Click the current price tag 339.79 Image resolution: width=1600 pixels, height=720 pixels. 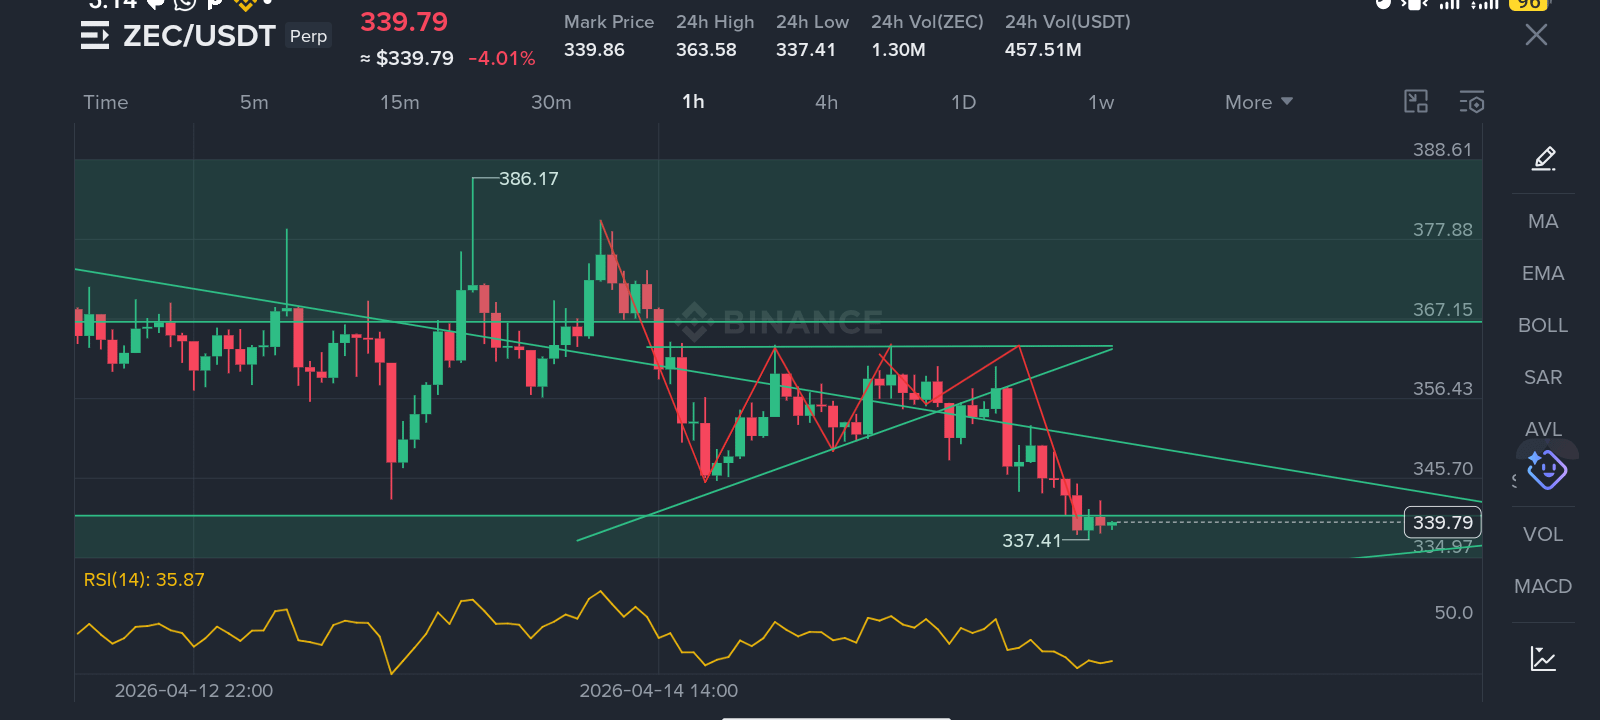(x=1442, y=522)
